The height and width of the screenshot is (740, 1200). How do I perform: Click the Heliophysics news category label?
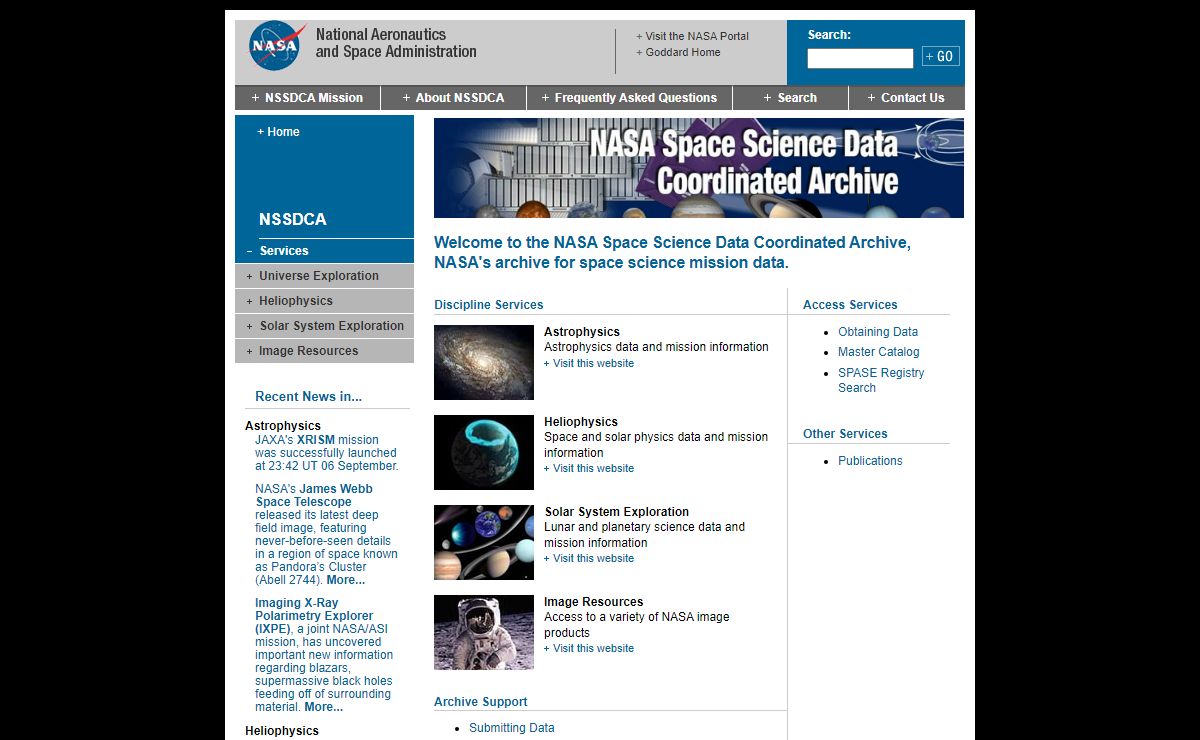pyautogui.click(x=282, y=731)
